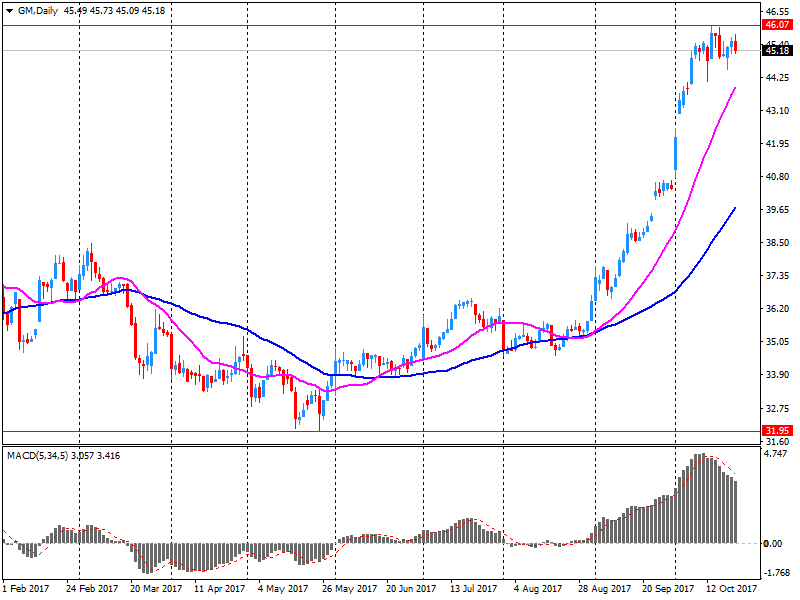
Task: Click the 38.50 price axis label
Action: tap(777, 243)
